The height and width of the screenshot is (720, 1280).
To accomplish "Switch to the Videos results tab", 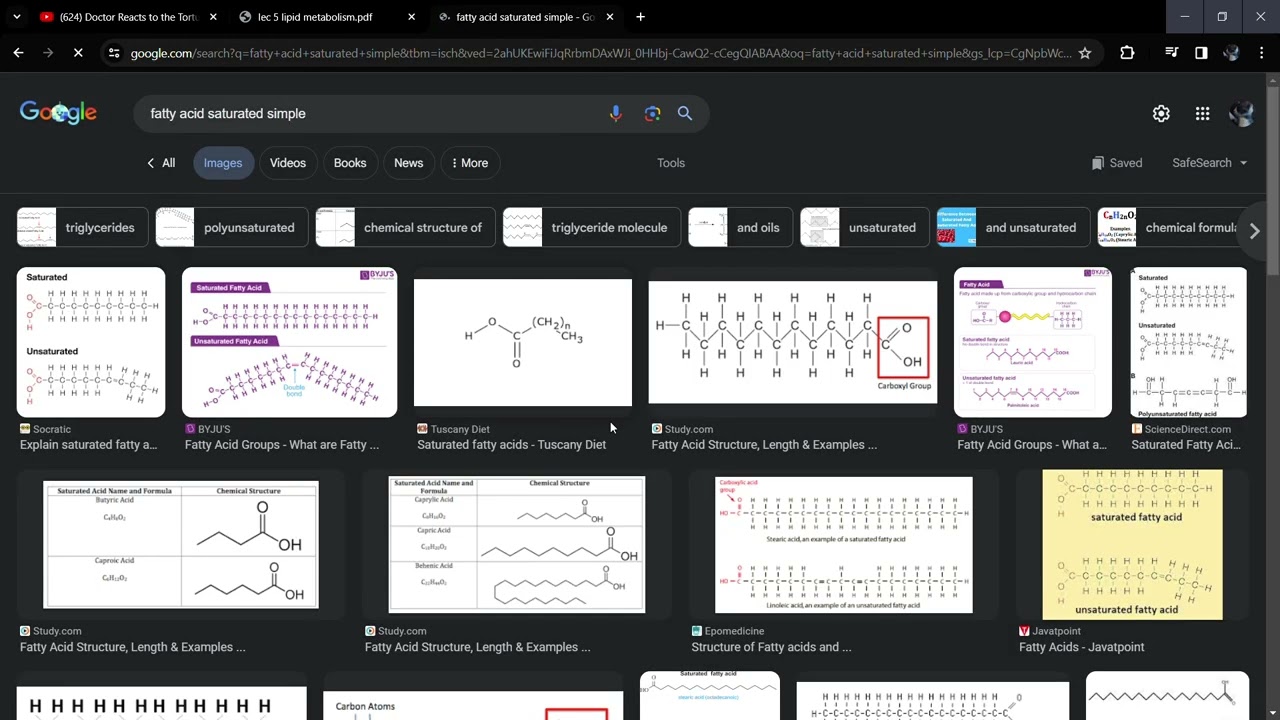I will pos(288,163).
